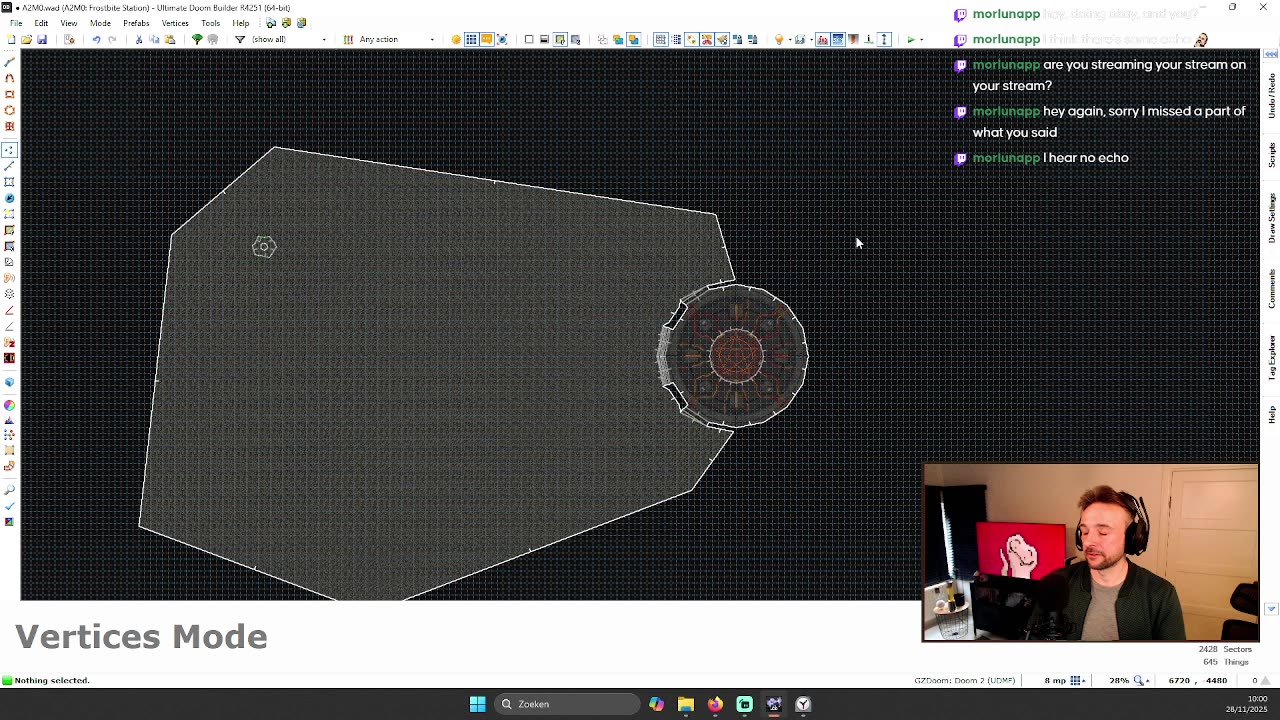Open the Help menu
Screen dimensions: 1280x720
tap(241, 23)
